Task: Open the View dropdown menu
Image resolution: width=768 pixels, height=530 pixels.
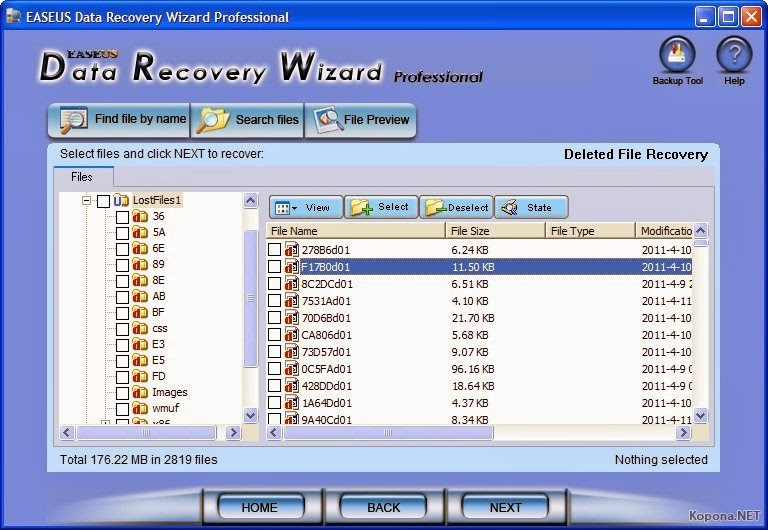Action: pyautogui.click(x=306, y=208)
